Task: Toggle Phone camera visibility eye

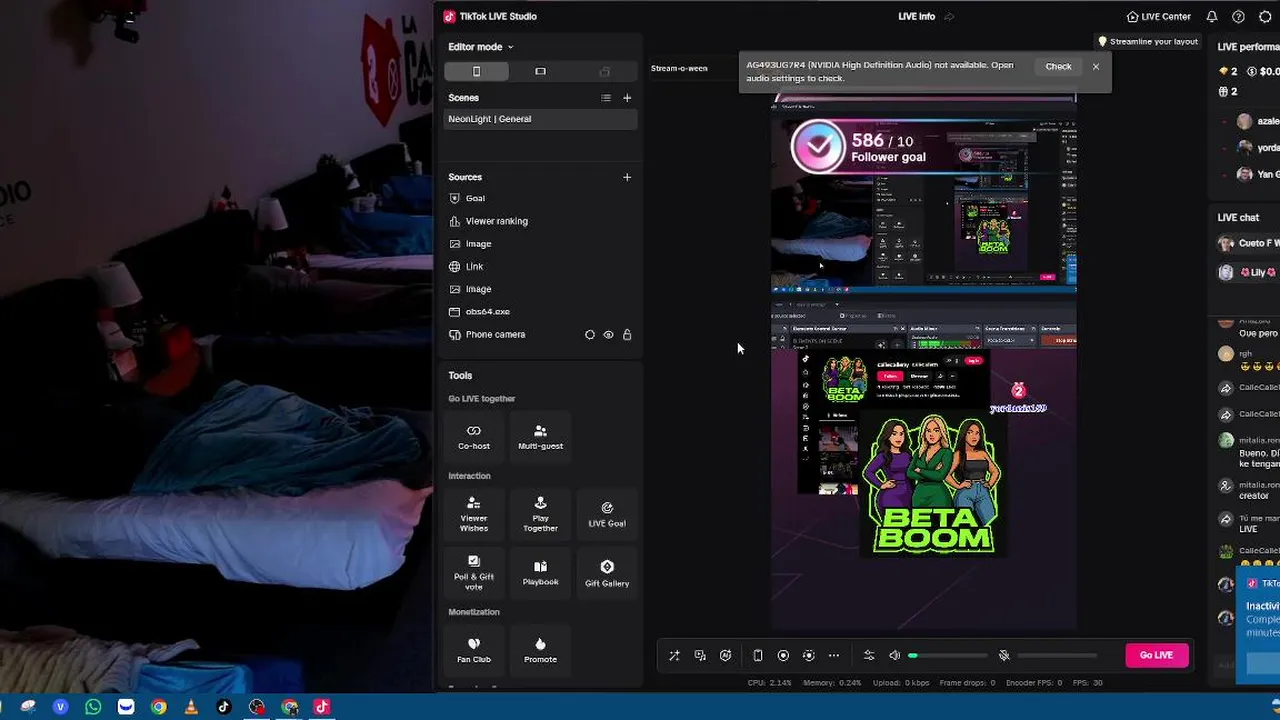Action: 608,335
